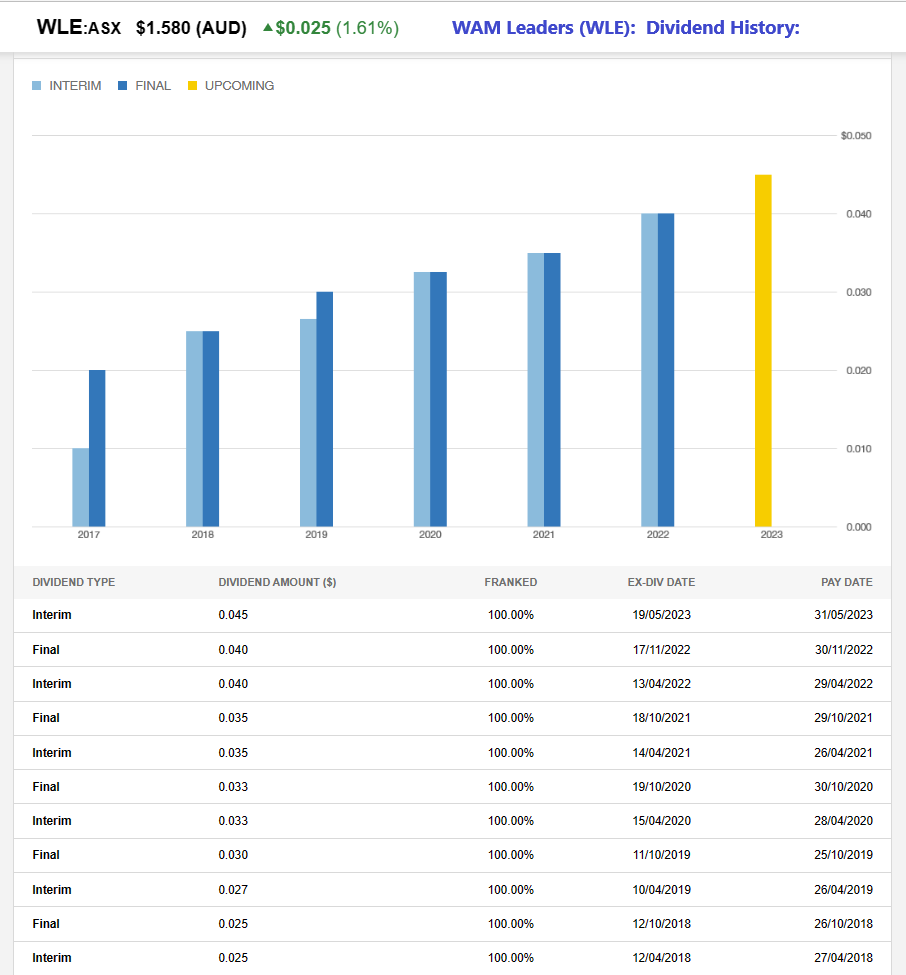Screen dimensions: 906x975
Task: Click ex-div date 12/04/2018
Action: click(x=662, y=958)
